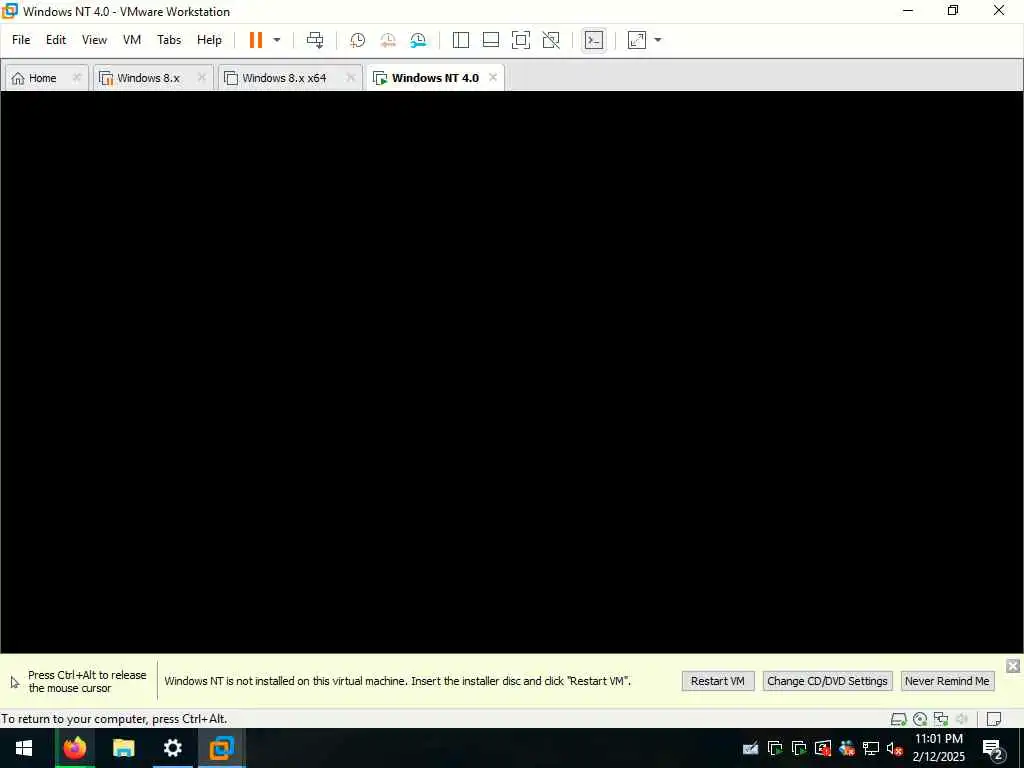Open the Windows Start menu
The height and width of the screenshot is (768, 1024).
pos(24,748)
